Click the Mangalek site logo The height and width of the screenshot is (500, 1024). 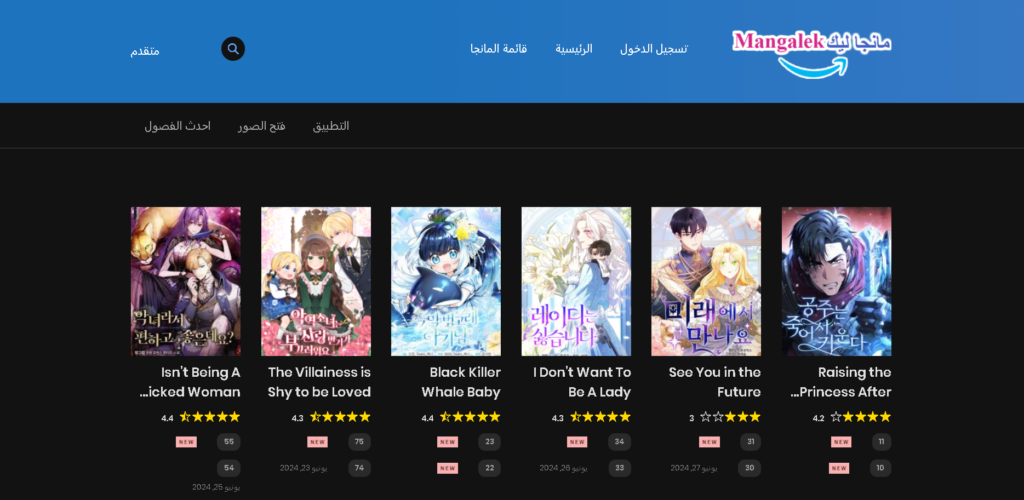pos(812,53)
